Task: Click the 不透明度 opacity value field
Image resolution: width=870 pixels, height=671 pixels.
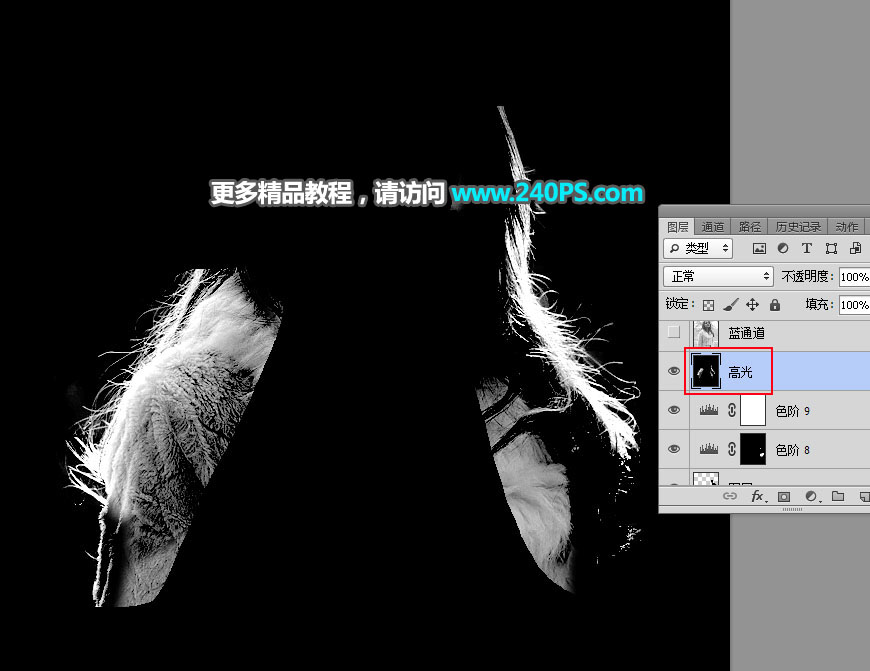Action: (854, 276)
